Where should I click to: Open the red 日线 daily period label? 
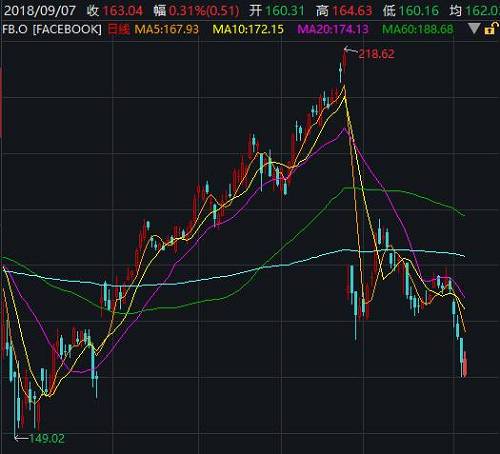tap(118, 29)
